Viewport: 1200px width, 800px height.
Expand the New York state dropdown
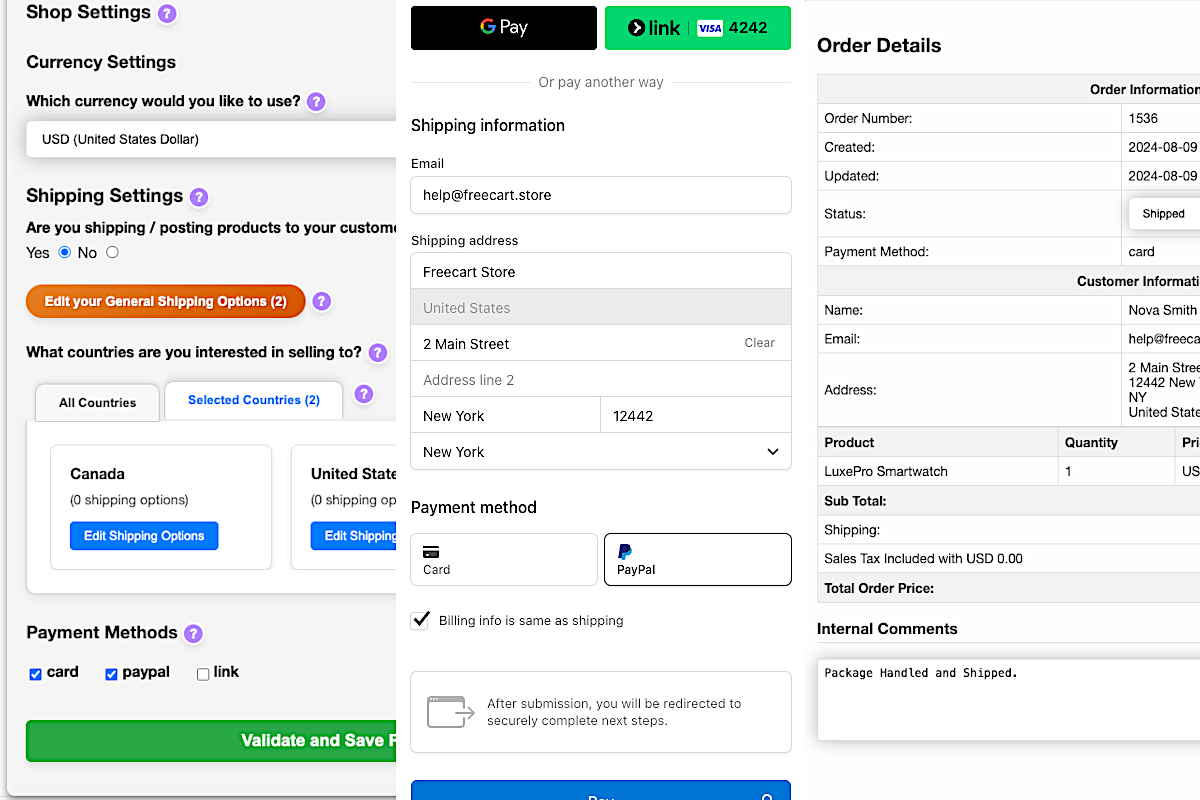pos(600,452)
